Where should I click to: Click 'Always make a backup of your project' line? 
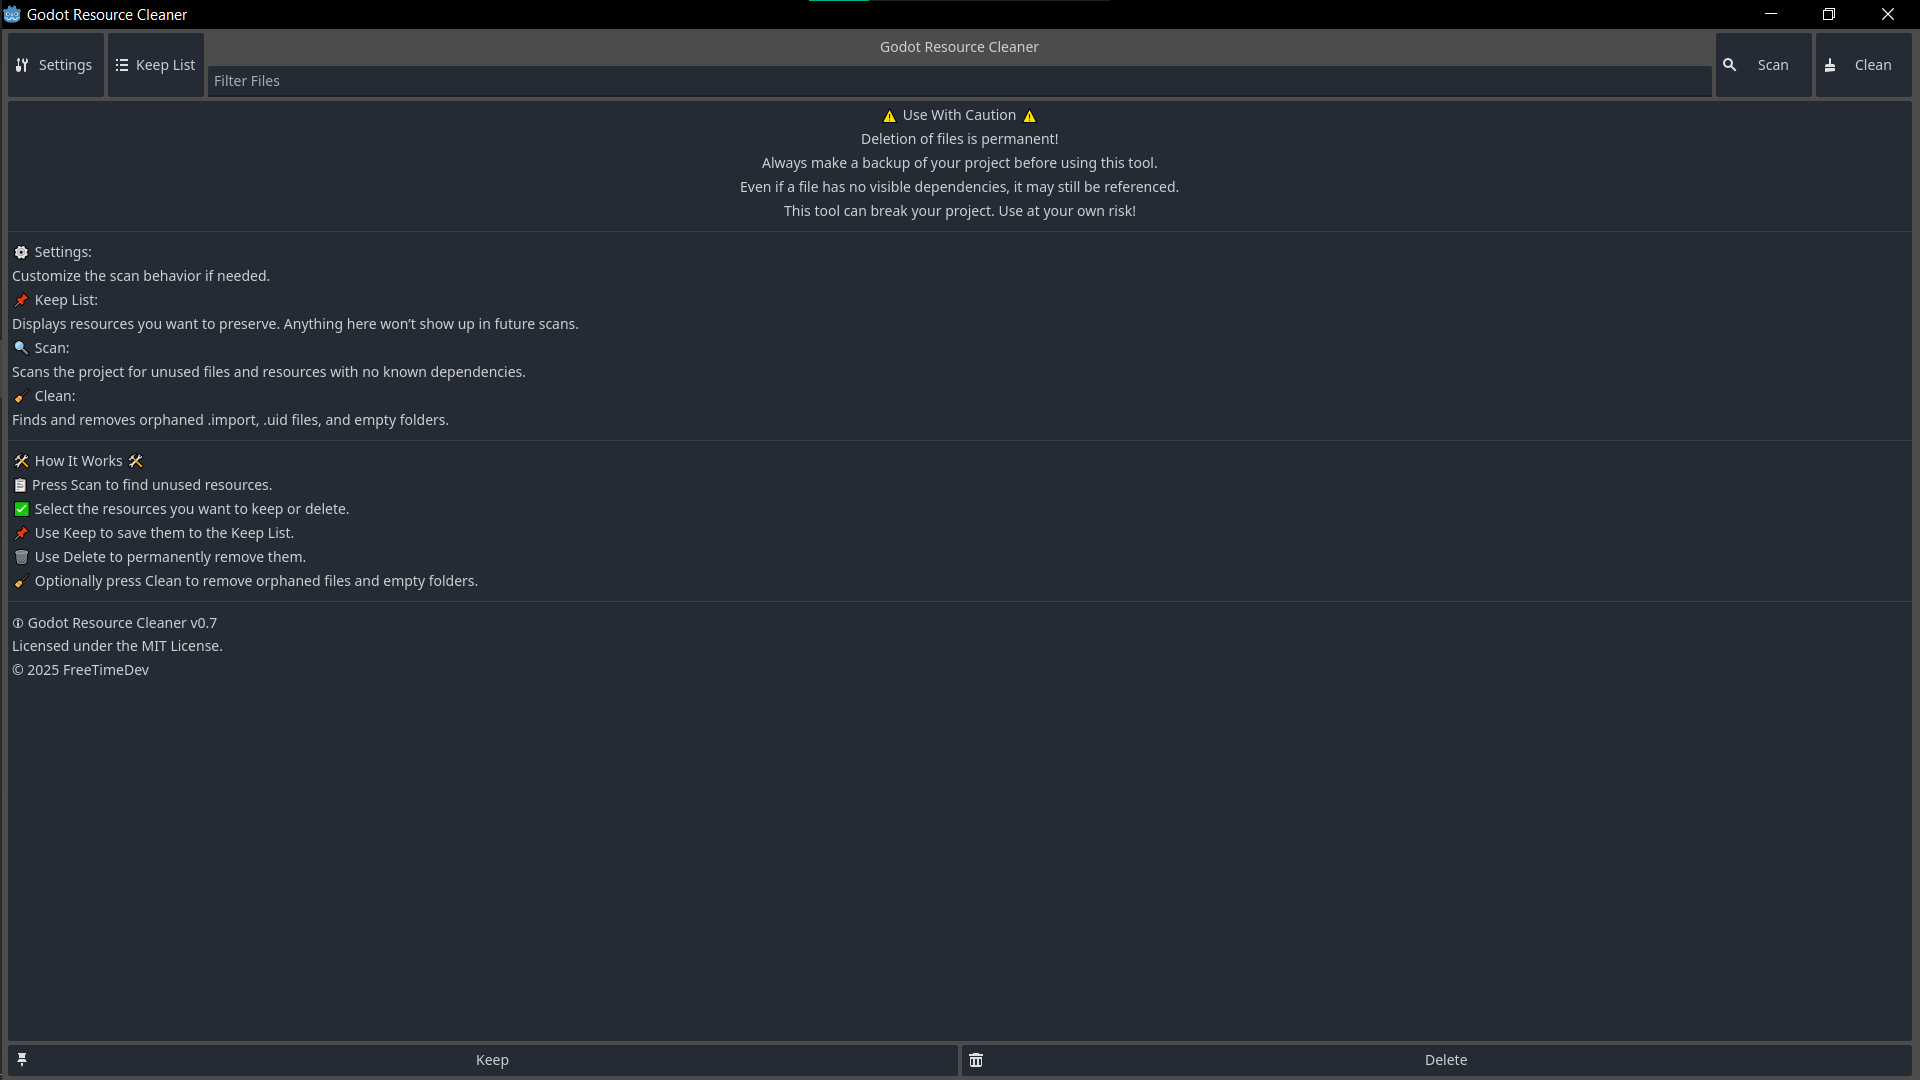coord(959,163)
